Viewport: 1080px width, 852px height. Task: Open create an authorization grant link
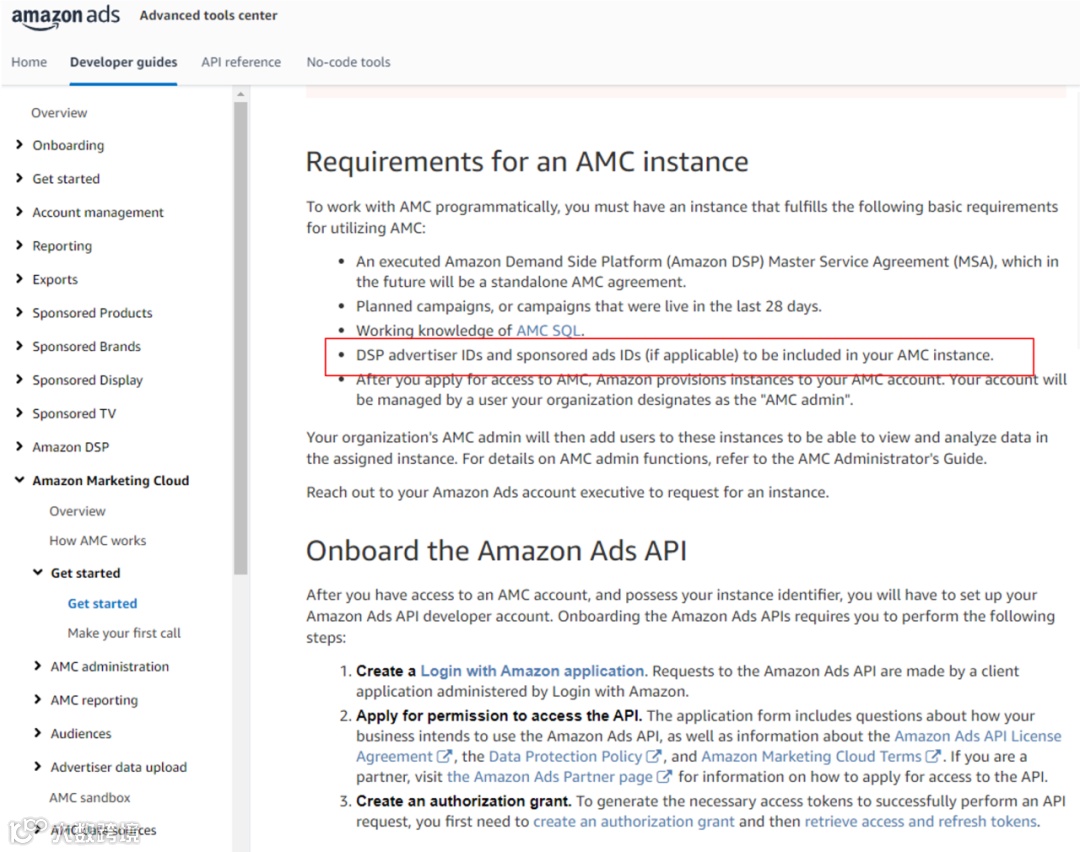(x=634, y=822)
